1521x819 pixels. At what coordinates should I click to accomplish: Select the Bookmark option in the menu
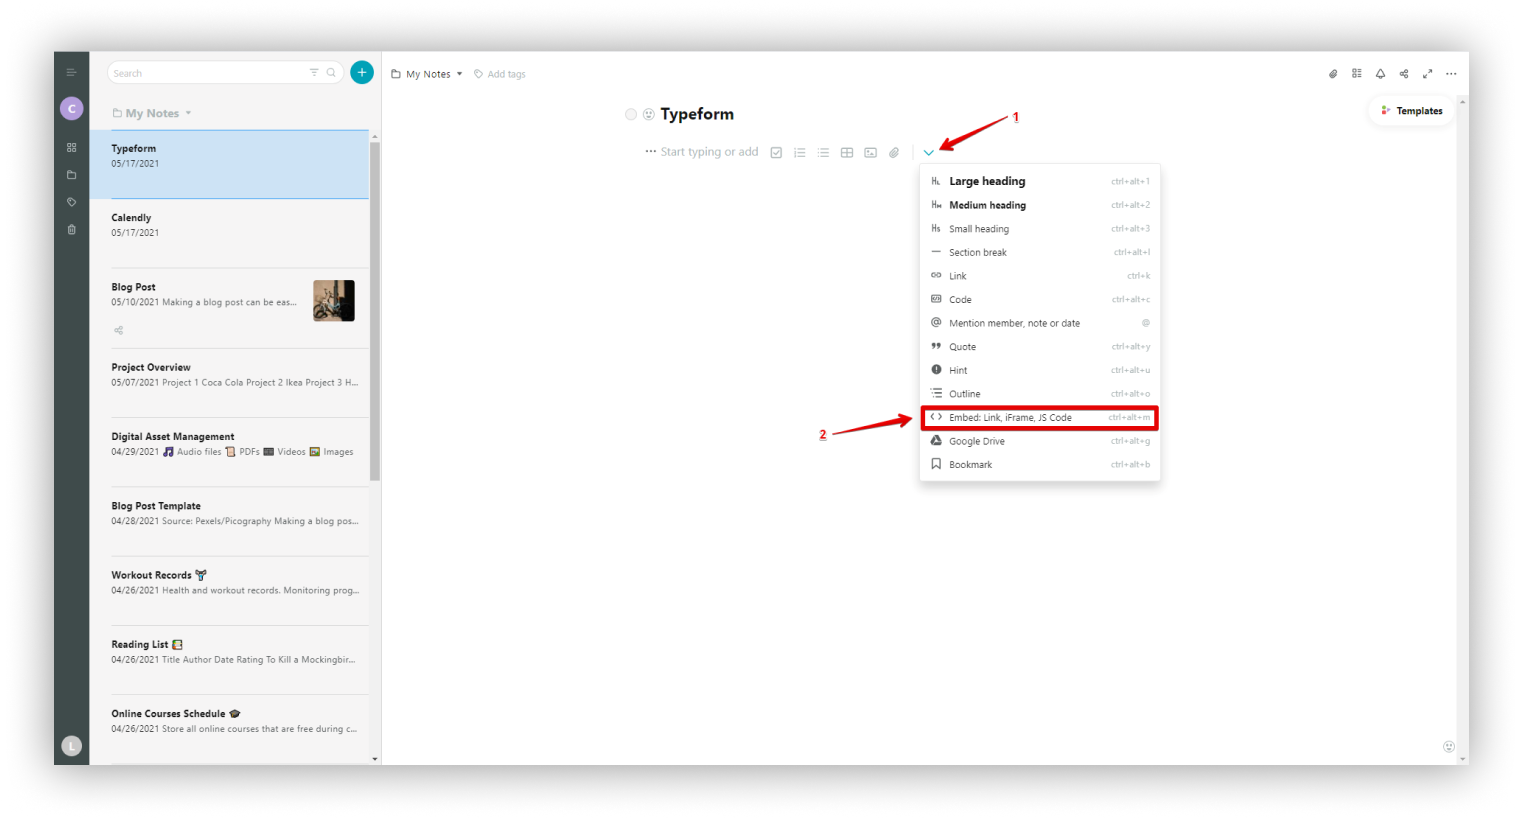[1040, 465]
